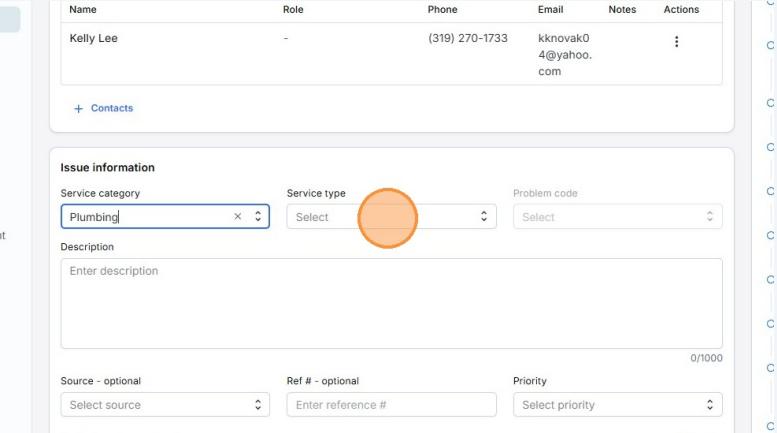Focus the Enter description text area

(x=391, y=303)
